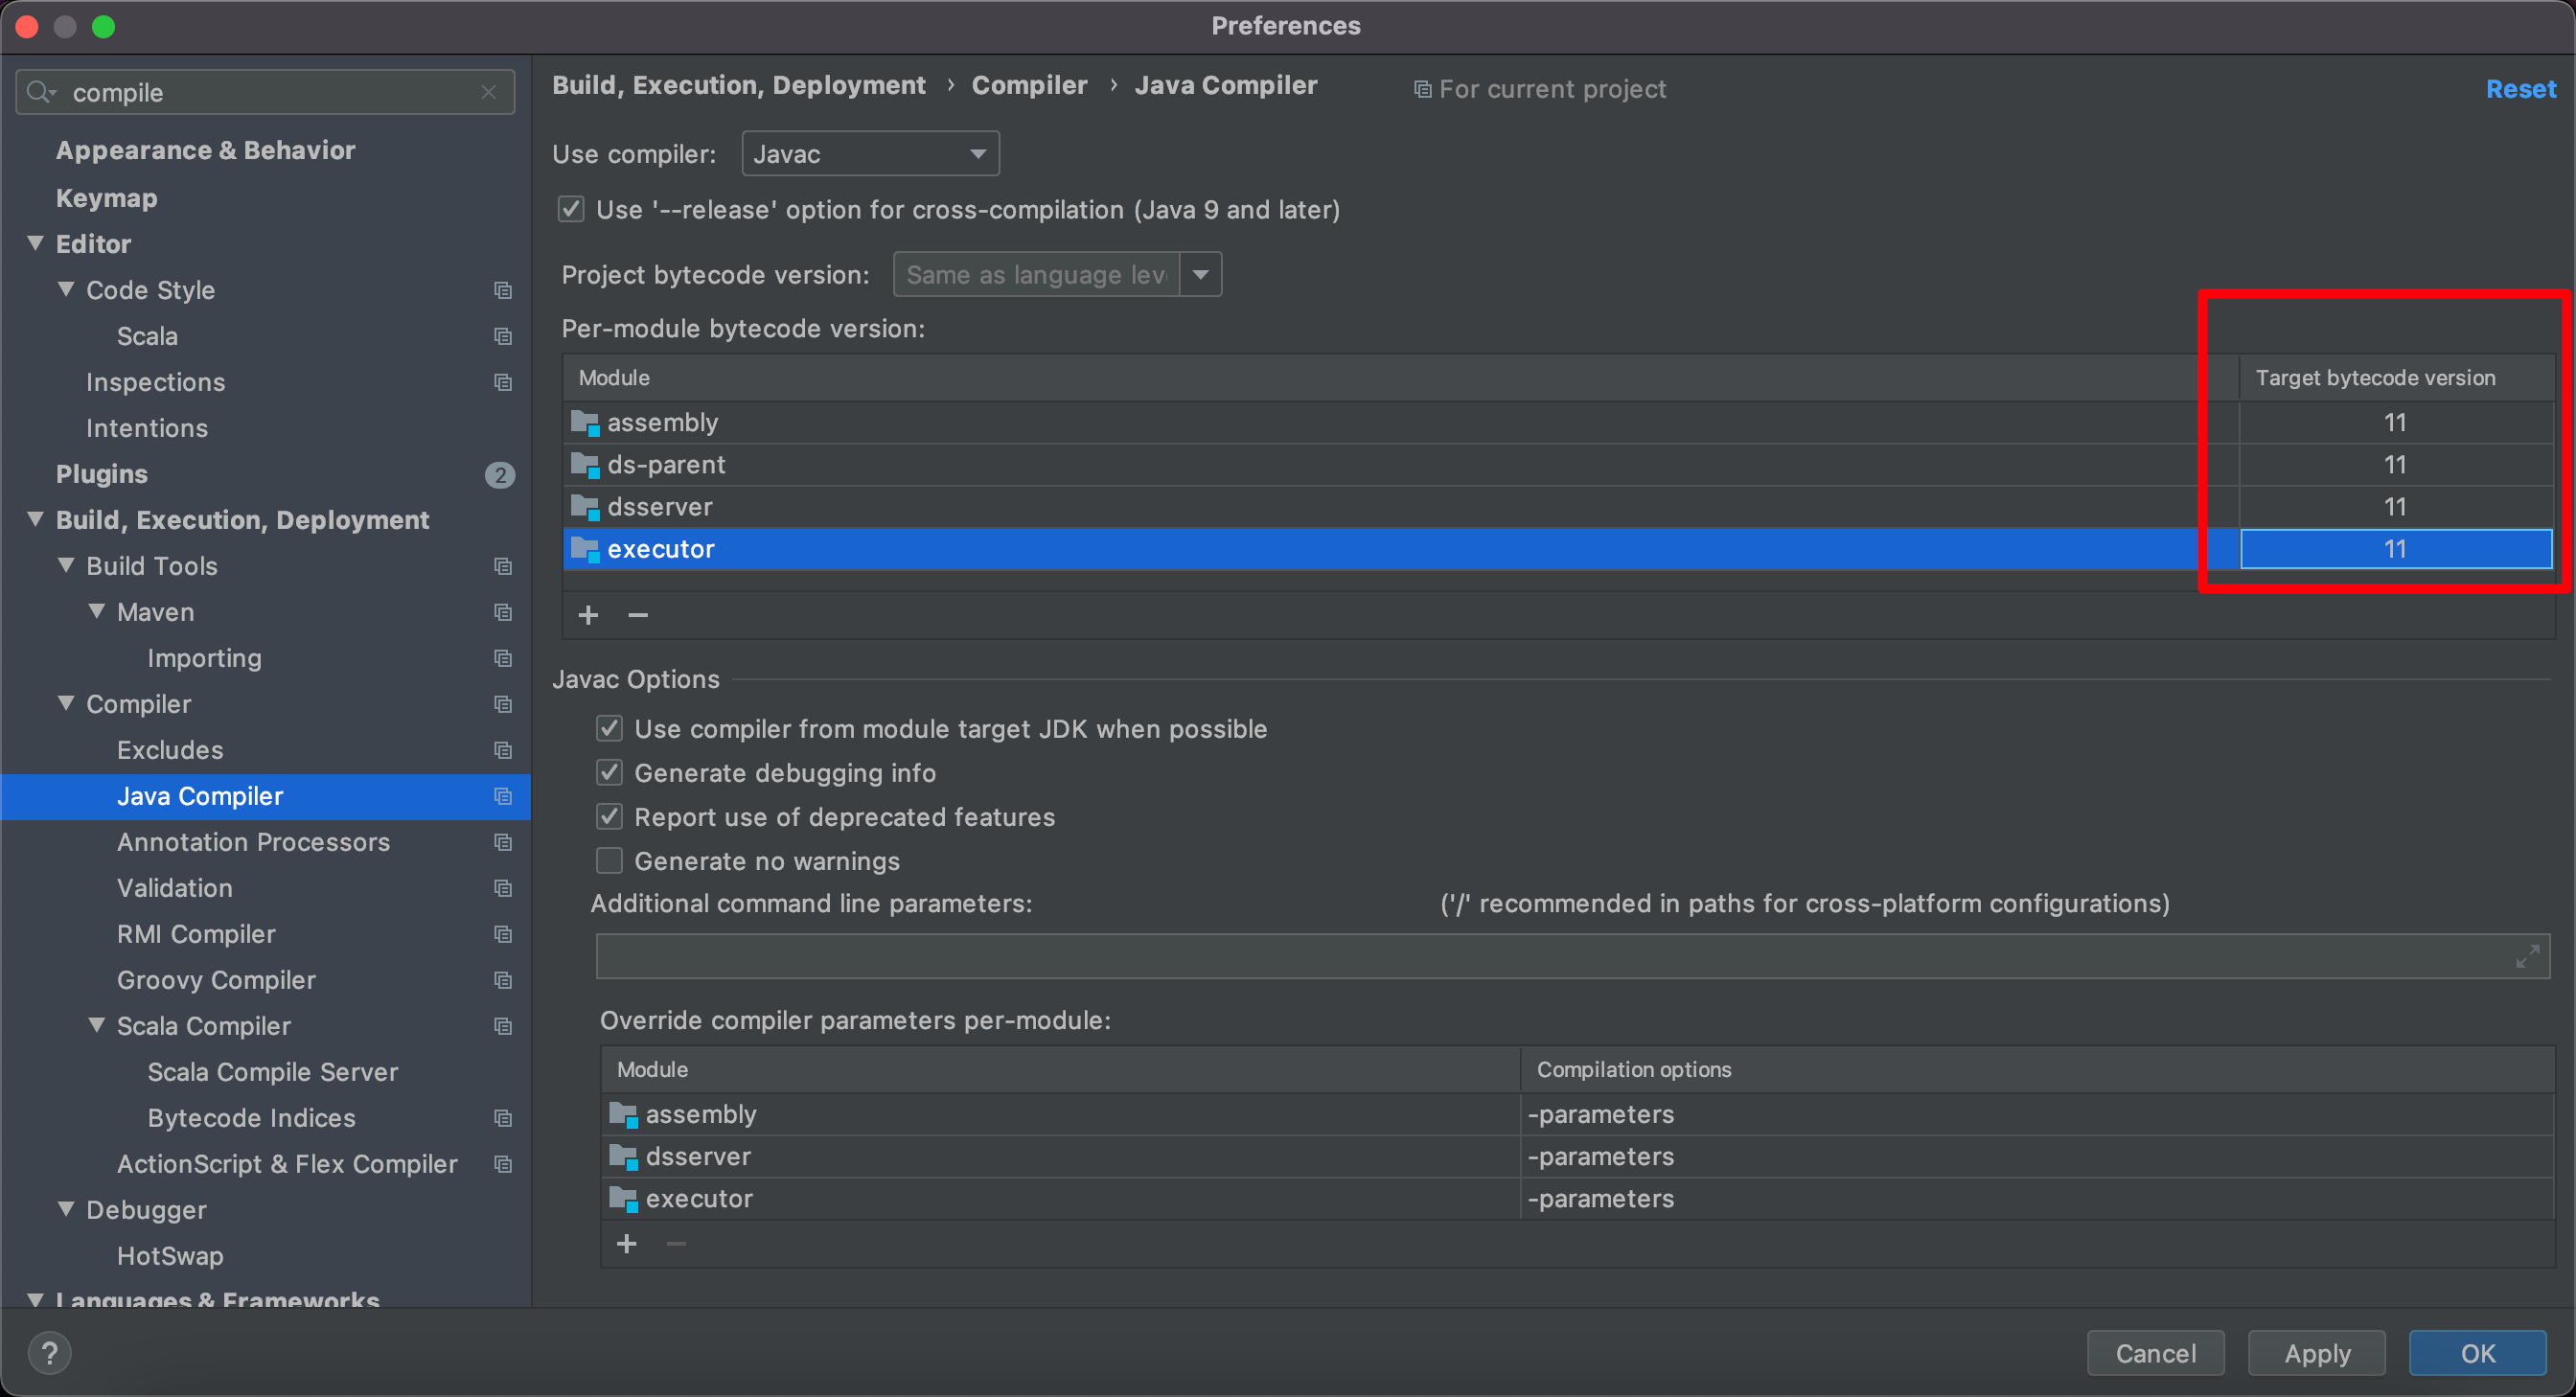Collapse the Scala Compiler tree node
This screenshot has width=2576, height=1397.
[97, 1025]
